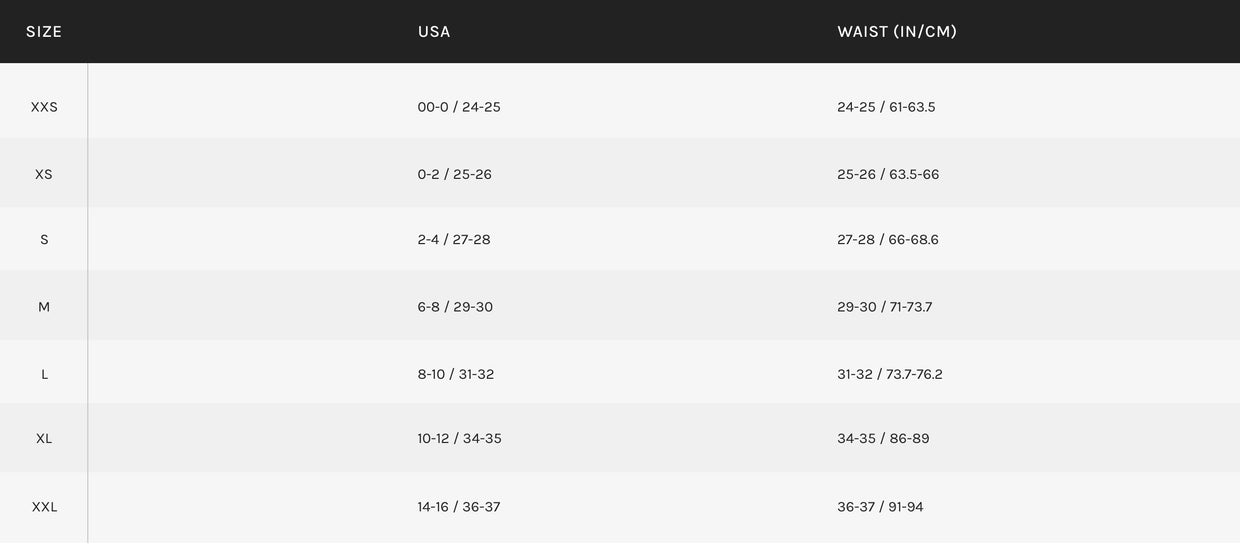
Task: Click the XL size label
Action: pyautogui.click(x=44, y=439)
